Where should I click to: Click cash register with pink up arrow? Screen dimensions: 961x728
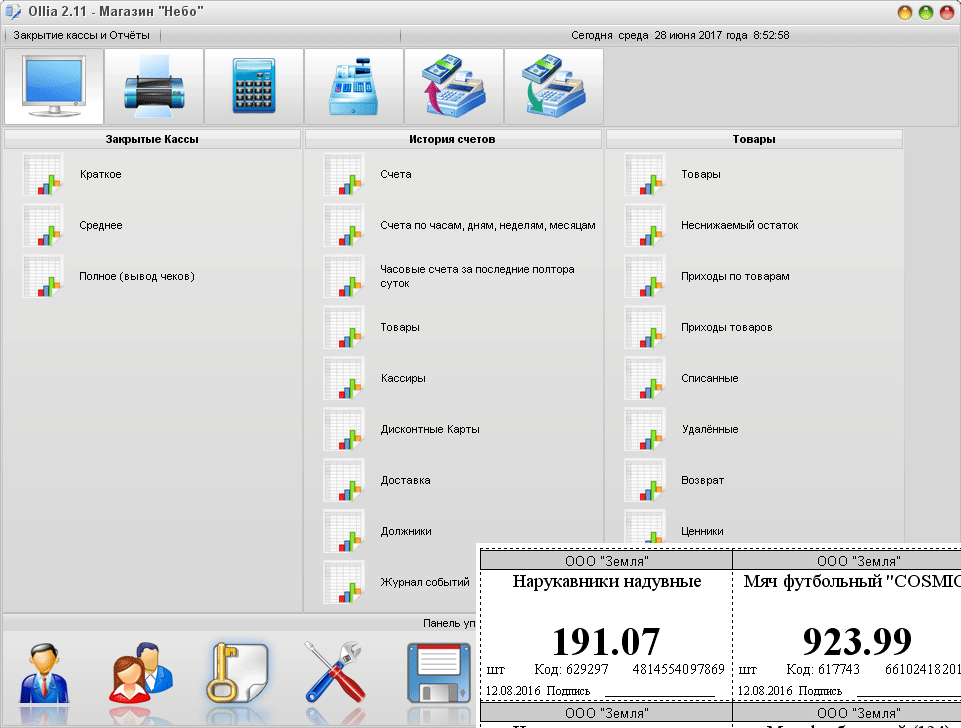[454, 86]
